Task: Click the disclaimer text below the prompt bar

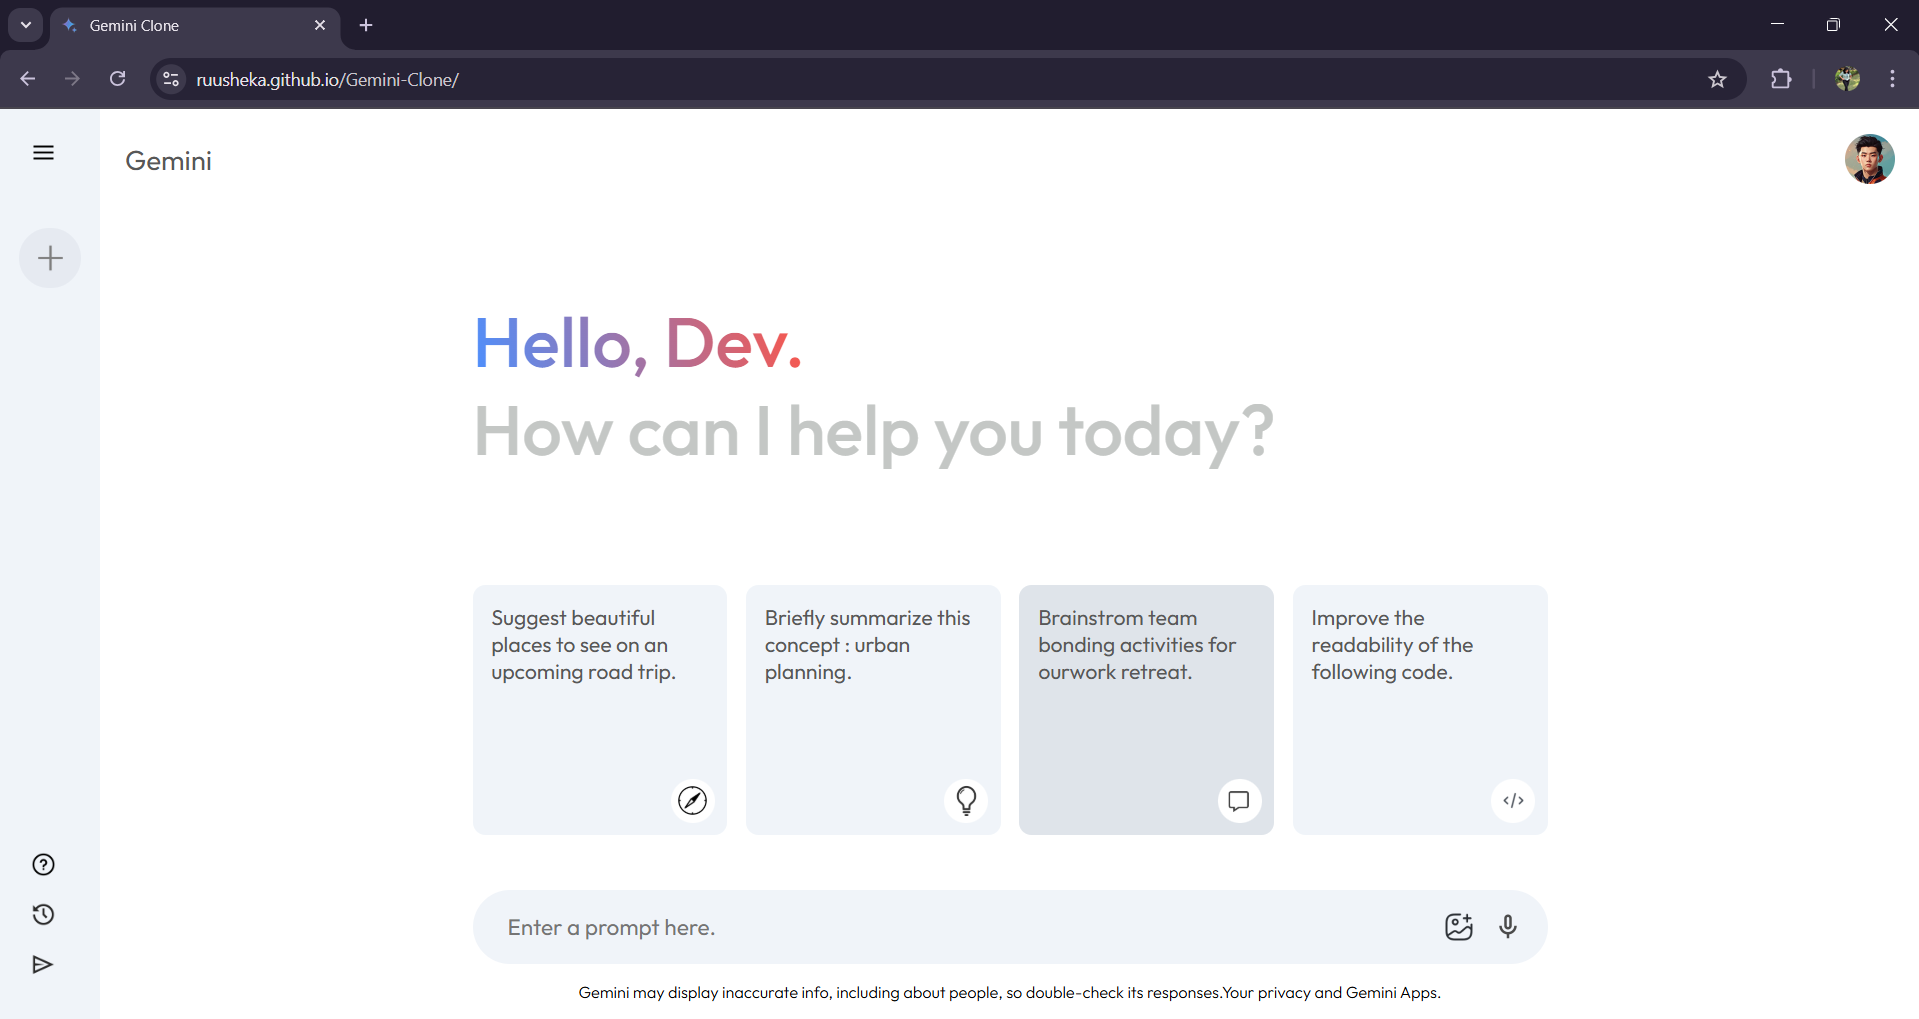Action: [1010, 993]
